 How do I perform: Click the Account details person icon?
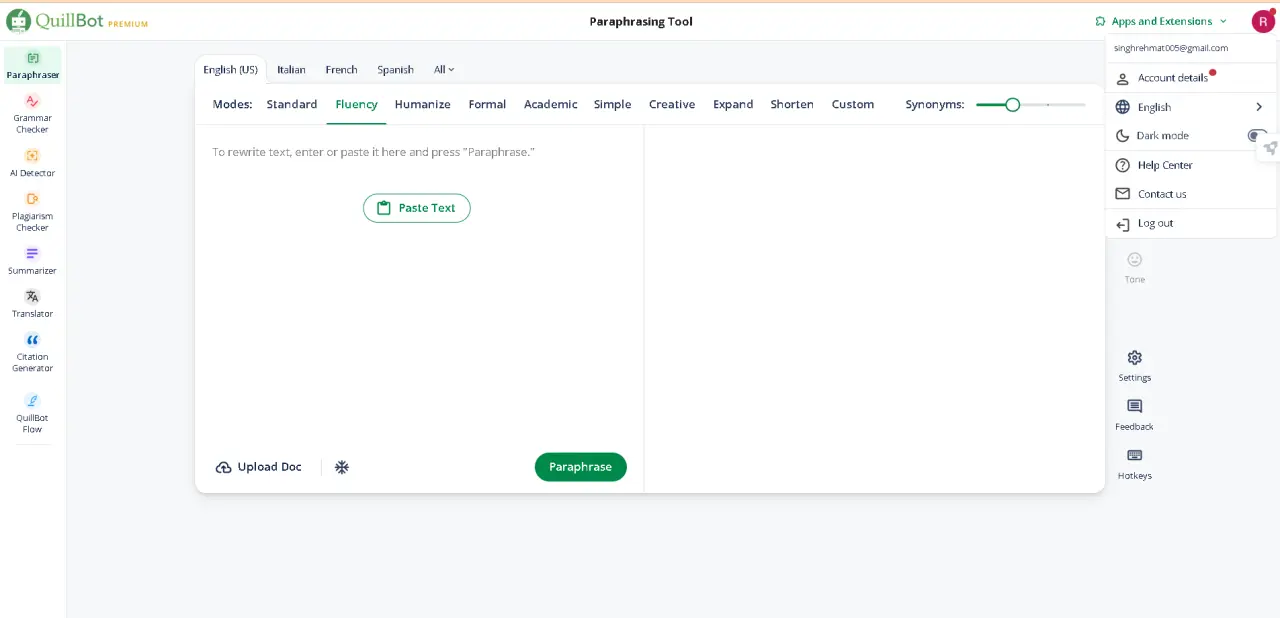[x=1122, y=78]
